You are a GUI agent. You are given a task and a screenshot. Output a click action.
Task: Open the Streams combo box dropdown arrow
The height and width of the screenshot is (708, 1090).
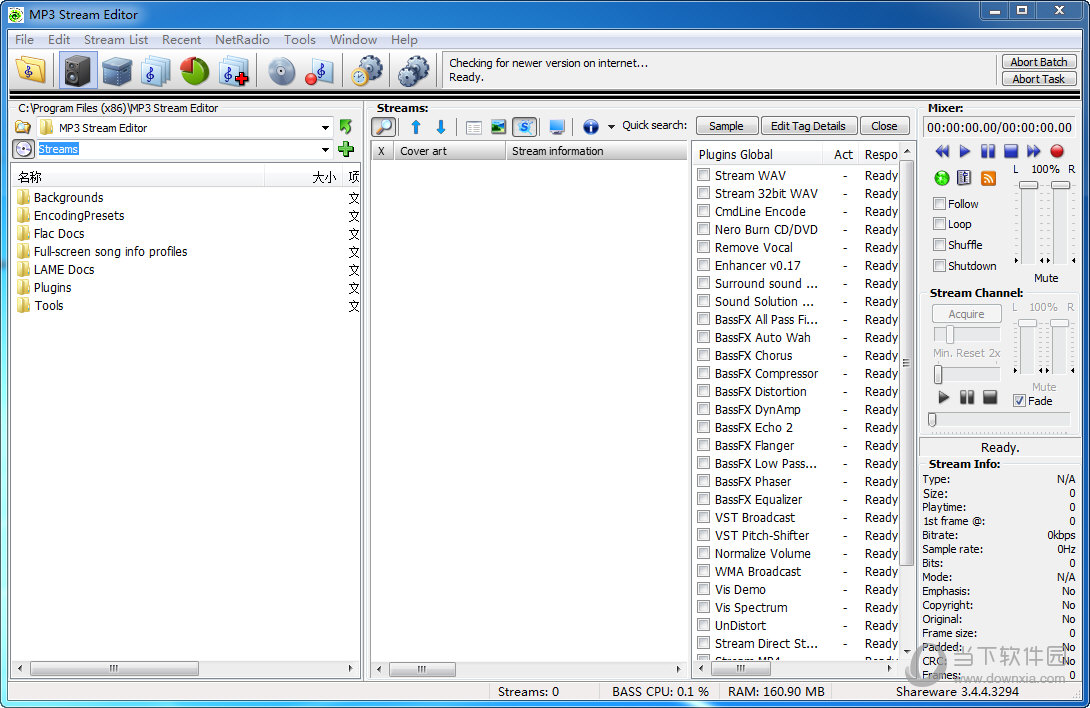point(325,150)
